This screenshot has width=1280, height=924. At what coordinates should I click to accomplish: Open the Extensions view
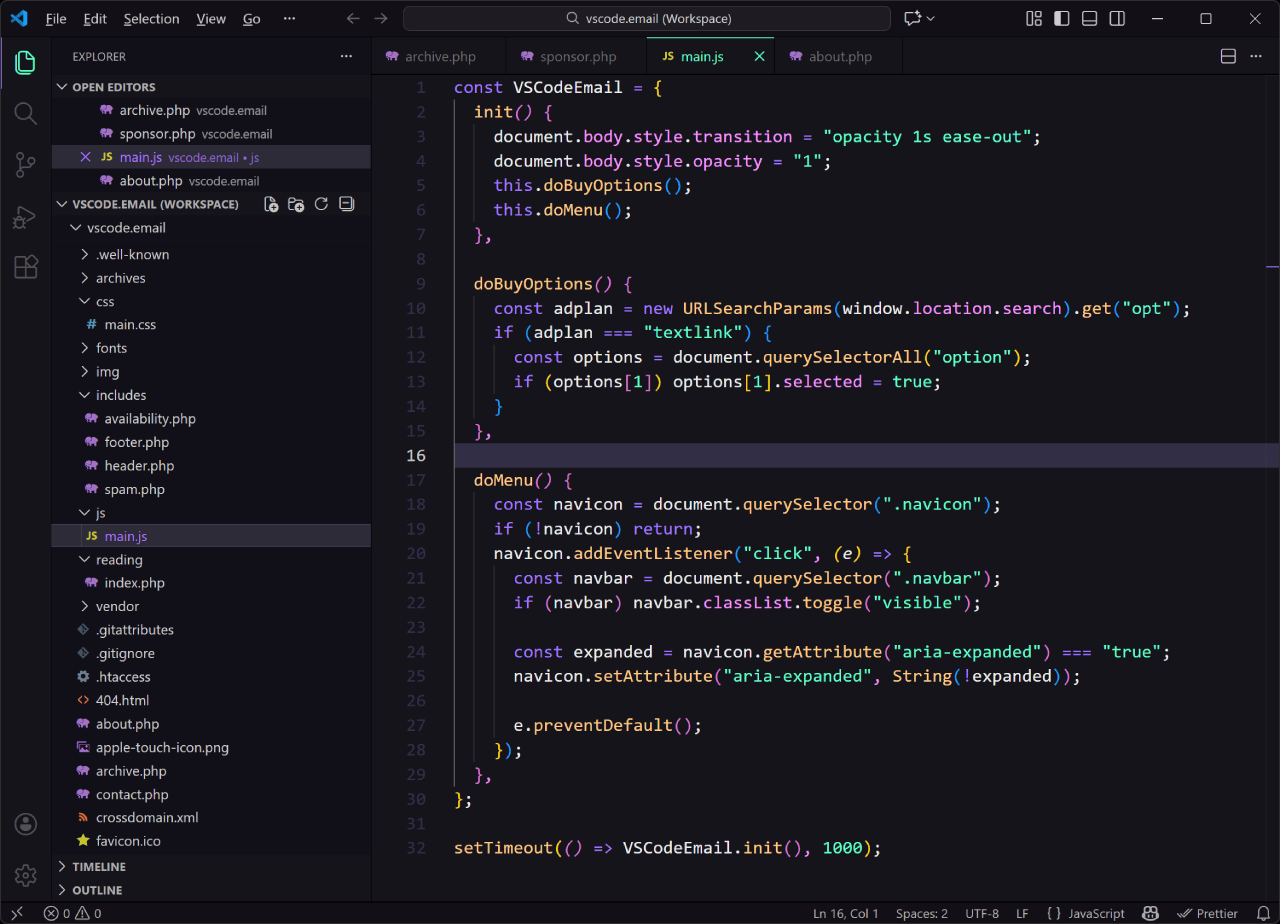25,266
